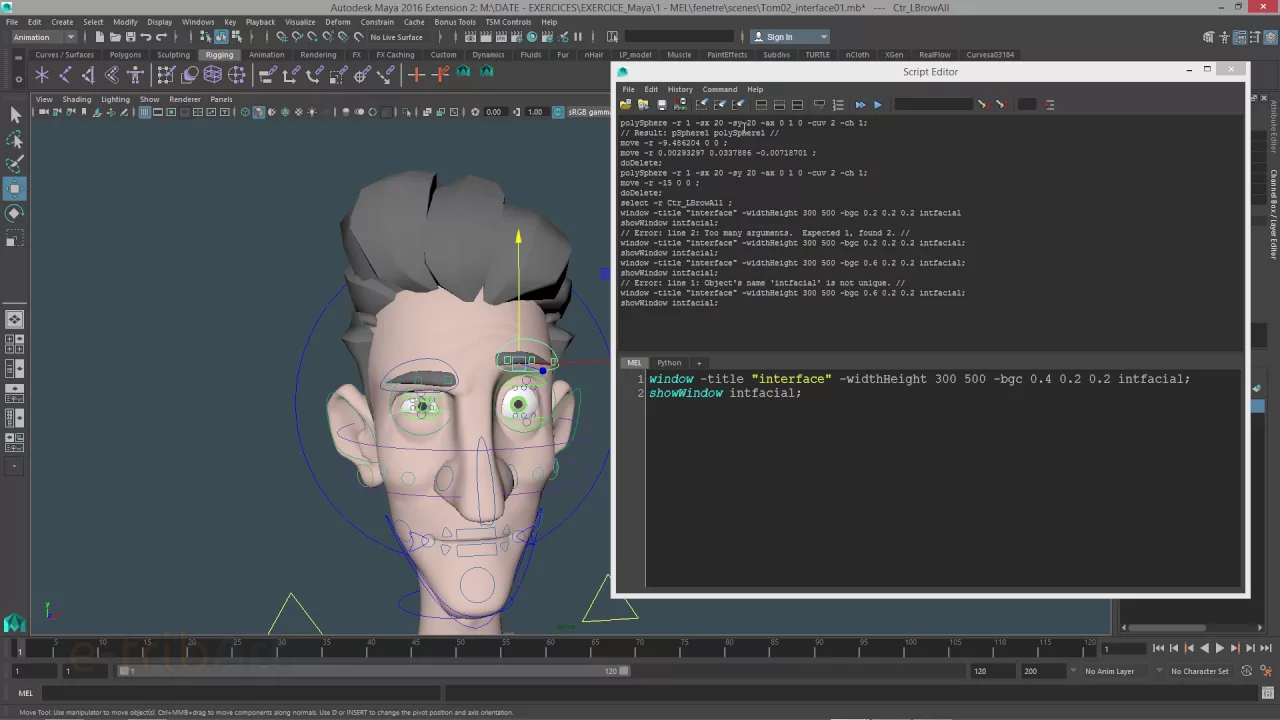Click Source Script icon in Script Editor
This screenshot has height=720, width=1280.
tap(643, 104)
